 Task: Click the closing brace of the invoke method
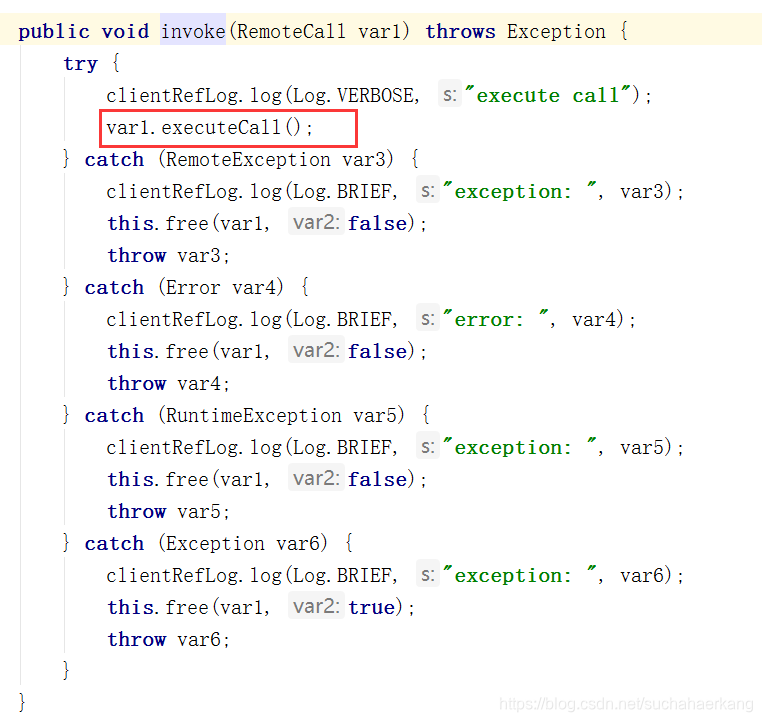coord(22,703)
